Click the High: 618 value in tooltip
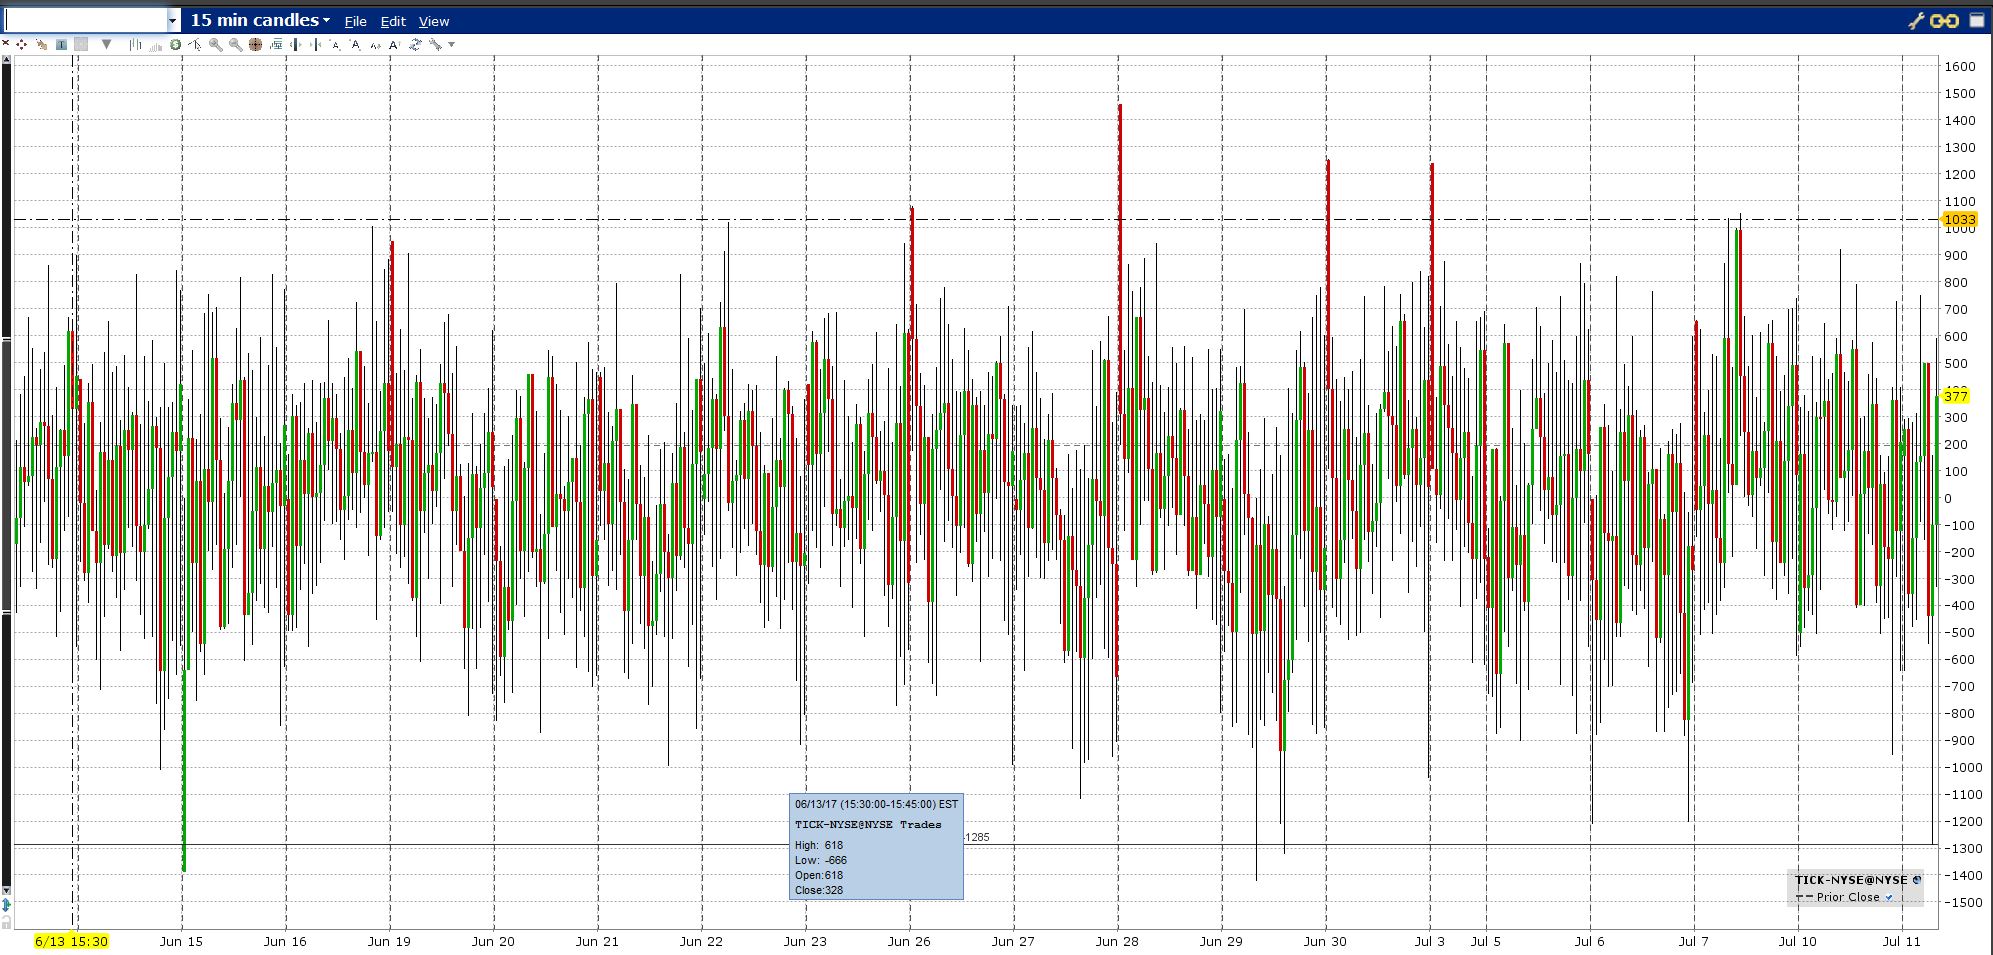Image resolution: width=1993 pixels, height=955 pixels. click(819, 845)
